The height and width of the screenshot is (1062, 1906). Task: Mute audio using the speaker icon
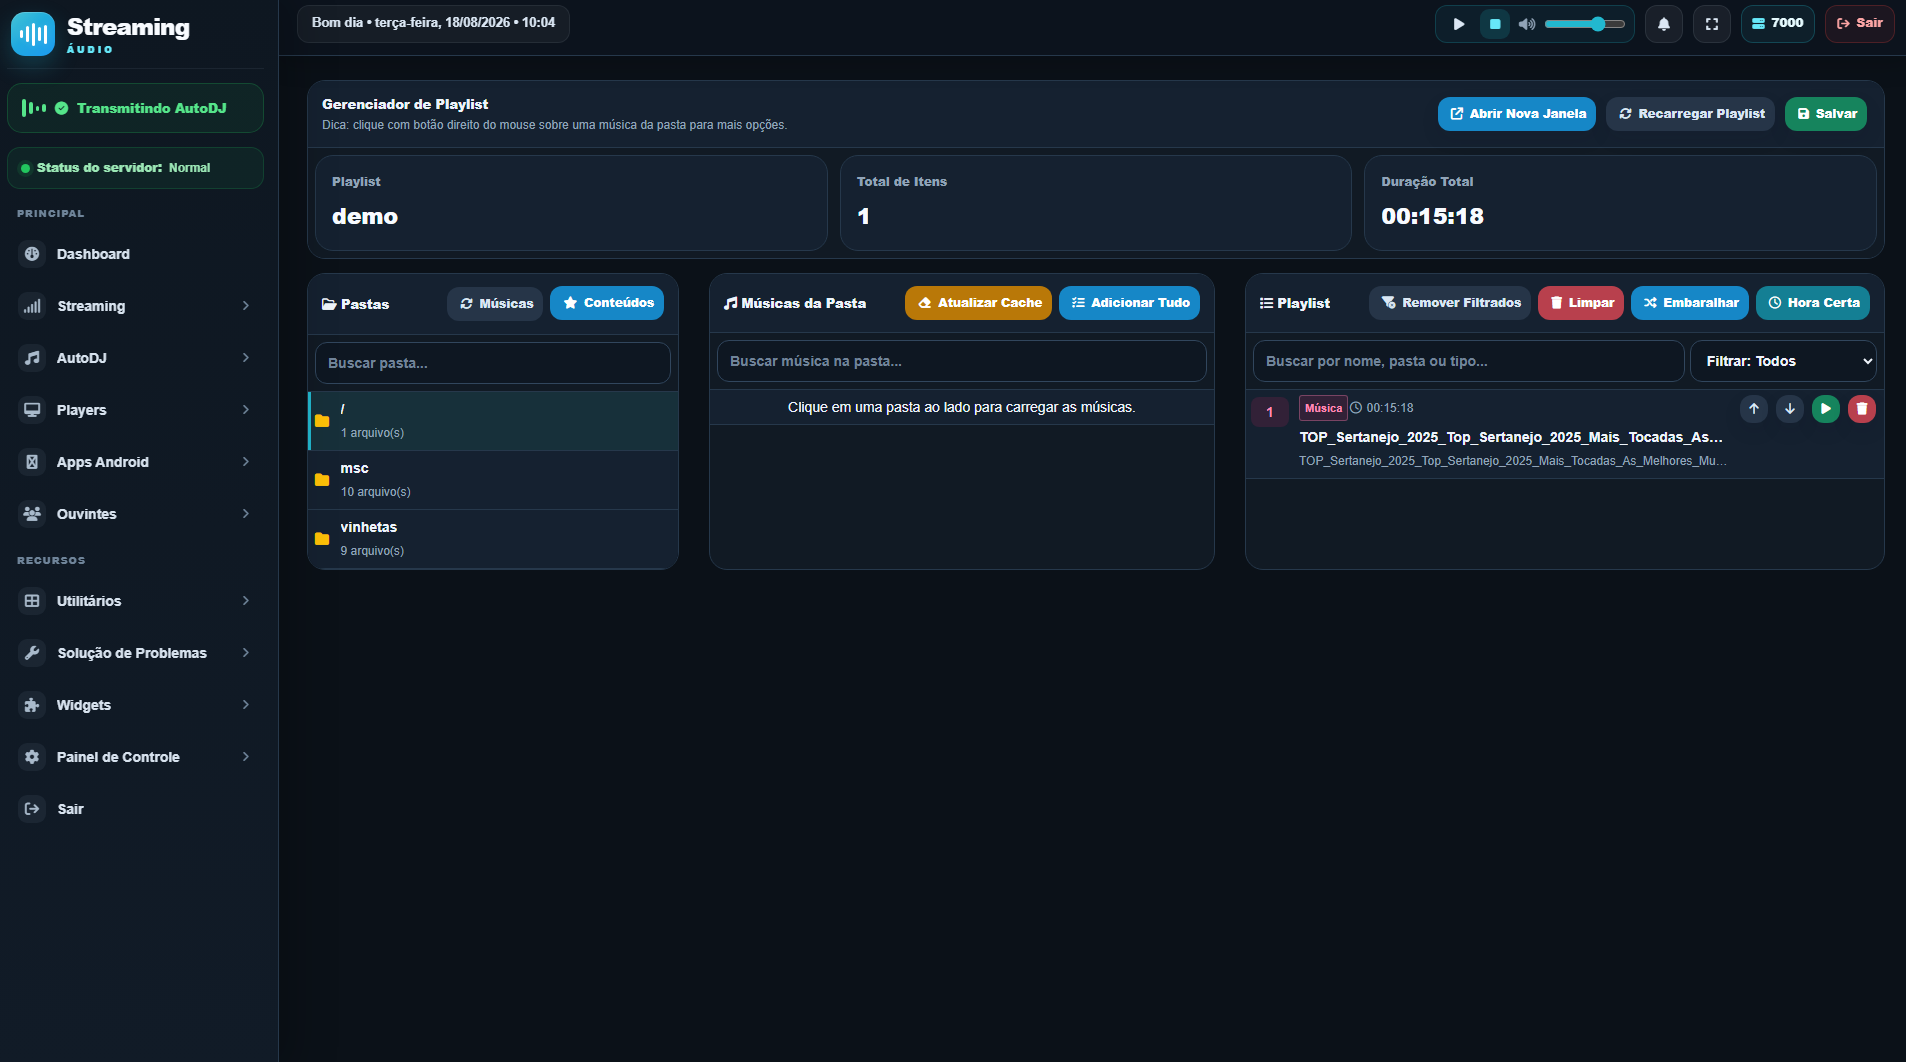pos(1527,24)
